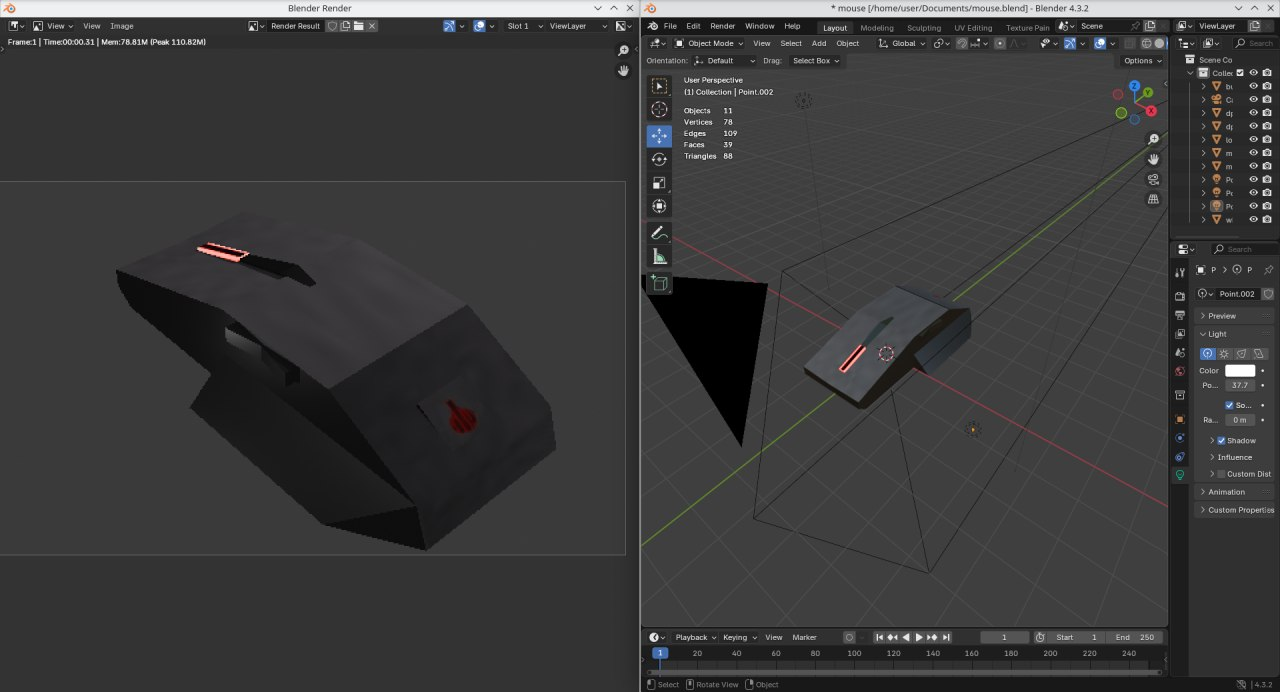
Task: Choose the Measure tool
Action: [x=659, y=257]
